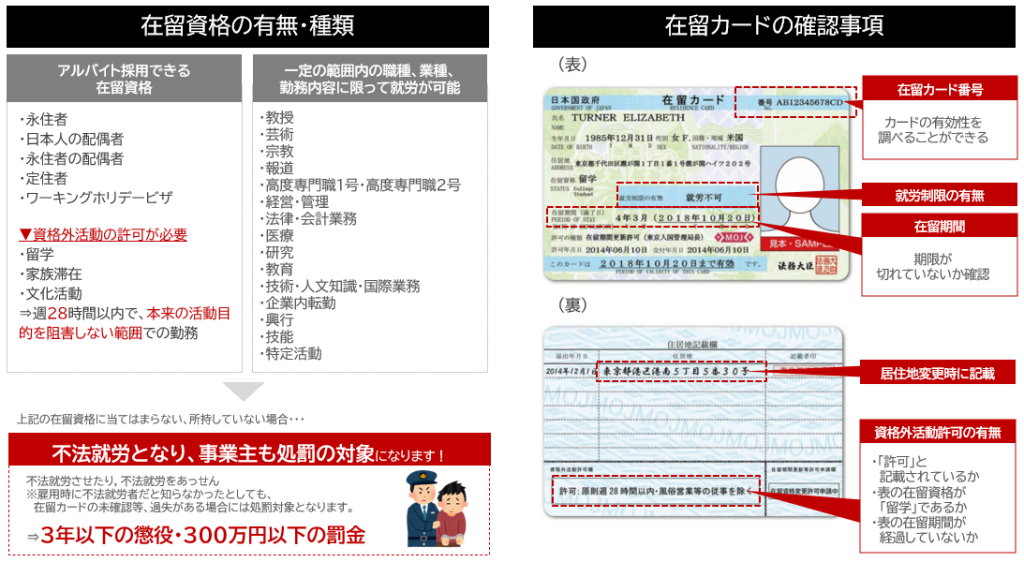1024x562 pixels.
Task: Click the red 法務大臣 seal stamp
Action: click(827, 266)
